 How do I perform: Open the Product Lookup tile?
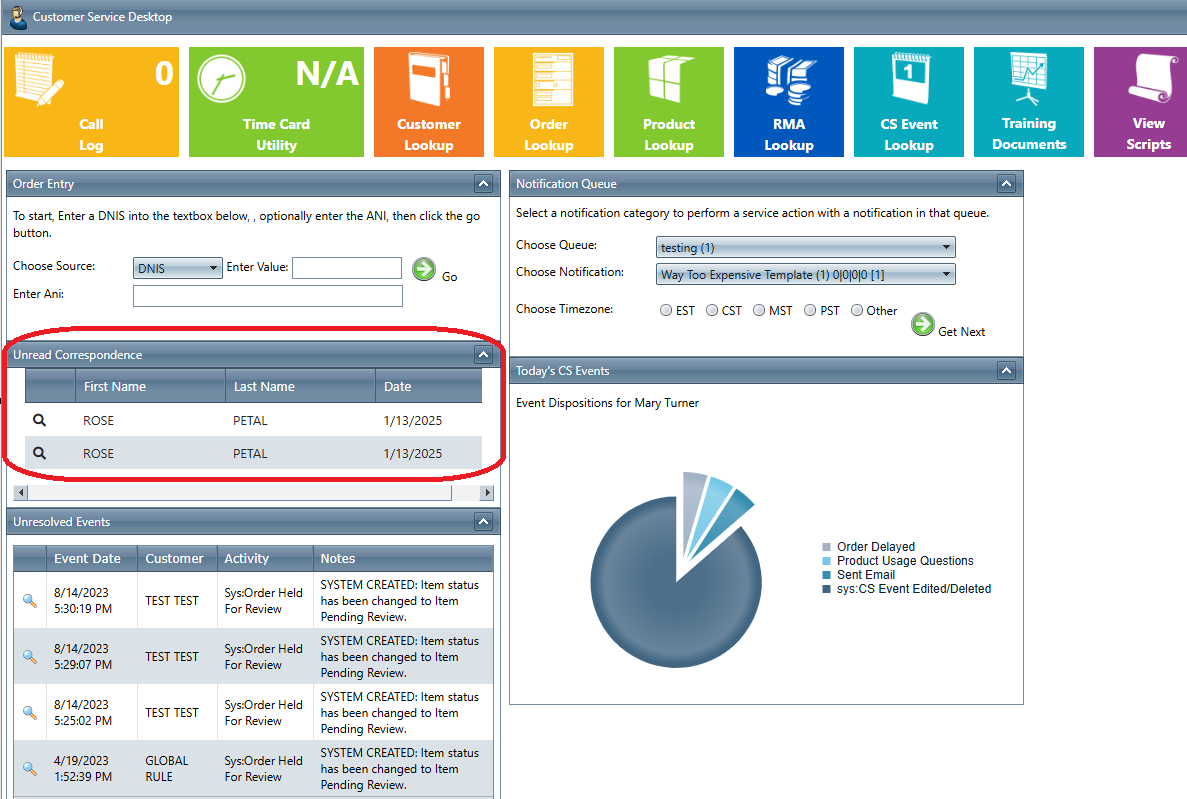click(669, 102)
